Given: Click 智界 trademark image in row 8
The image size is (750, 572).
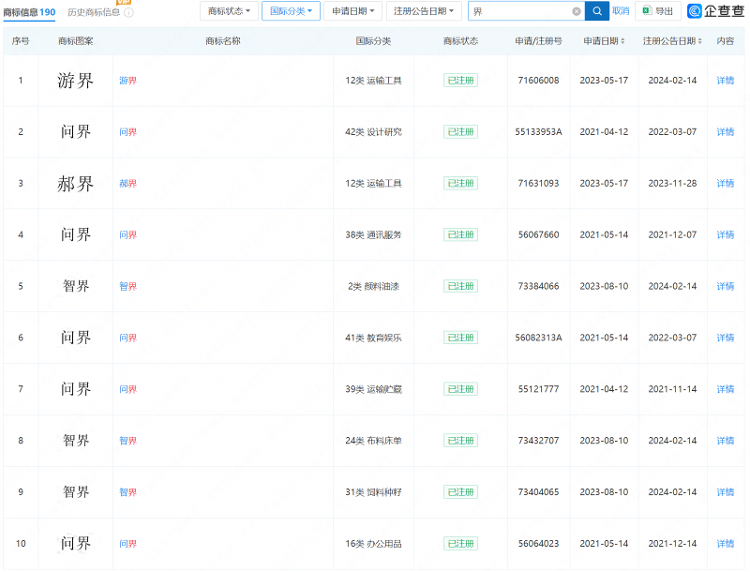Looking at the screenshot, I should coord(76,440).
